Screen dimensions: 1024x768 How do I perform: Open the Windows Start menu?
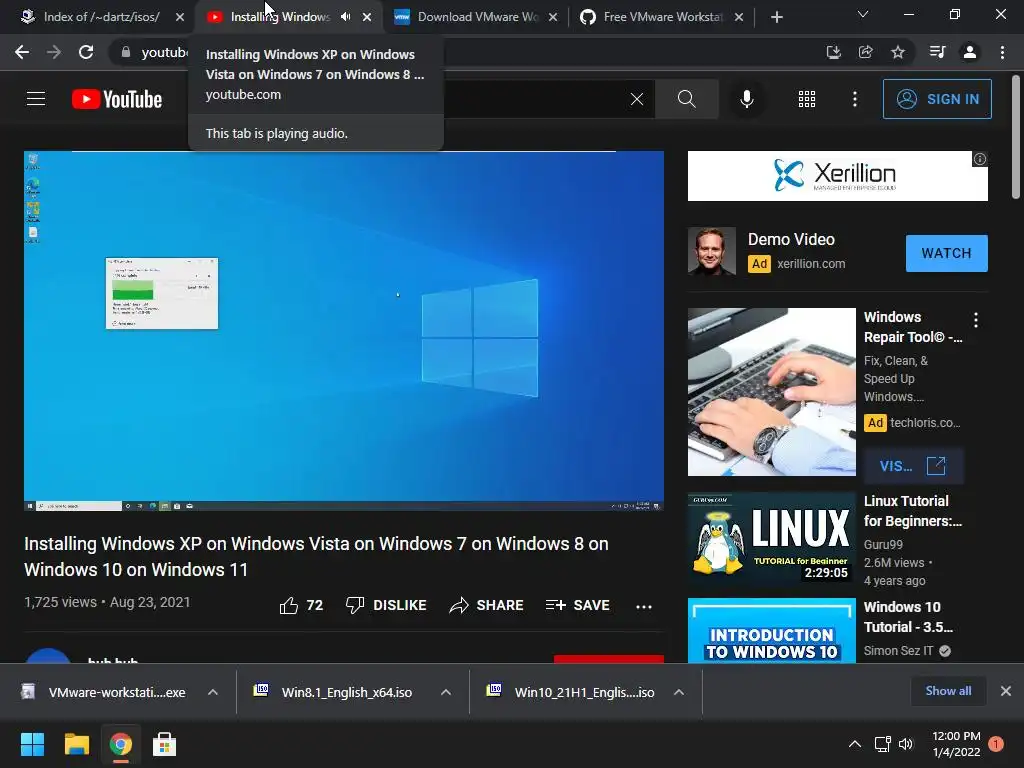[32, 744]
